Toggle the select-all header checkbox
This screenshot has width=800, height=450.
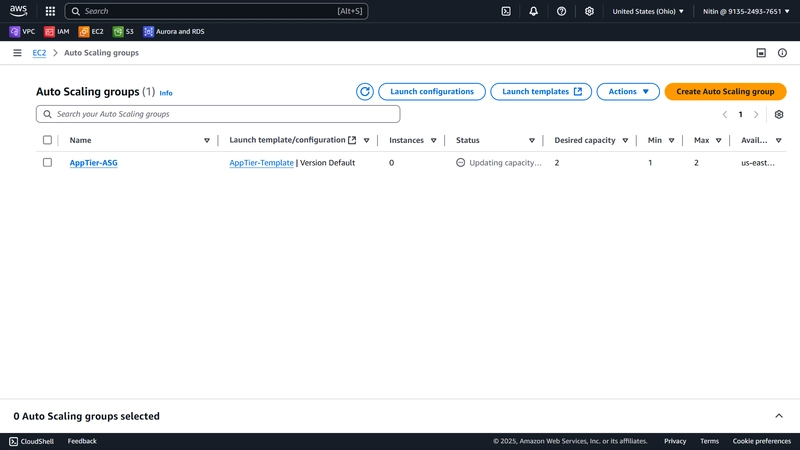pyautogui.click(x=47, y=140)
